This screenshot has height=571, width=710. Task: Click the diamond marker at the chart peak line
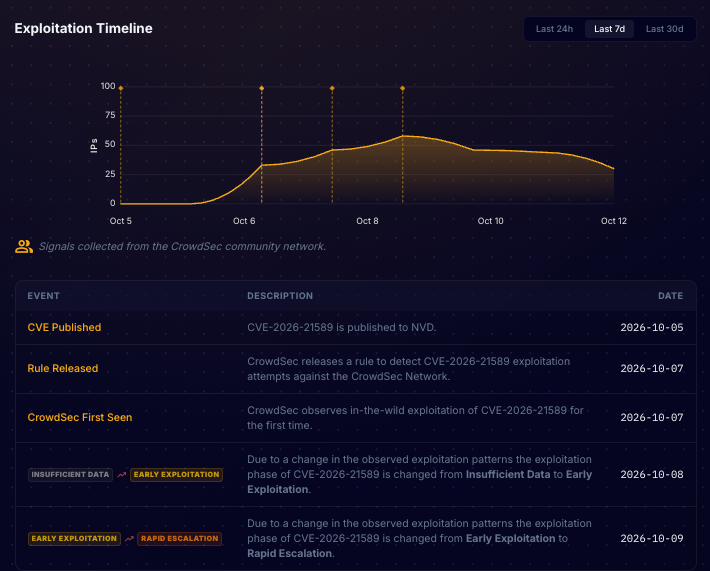pyautogui.click(x=403, y=88)
